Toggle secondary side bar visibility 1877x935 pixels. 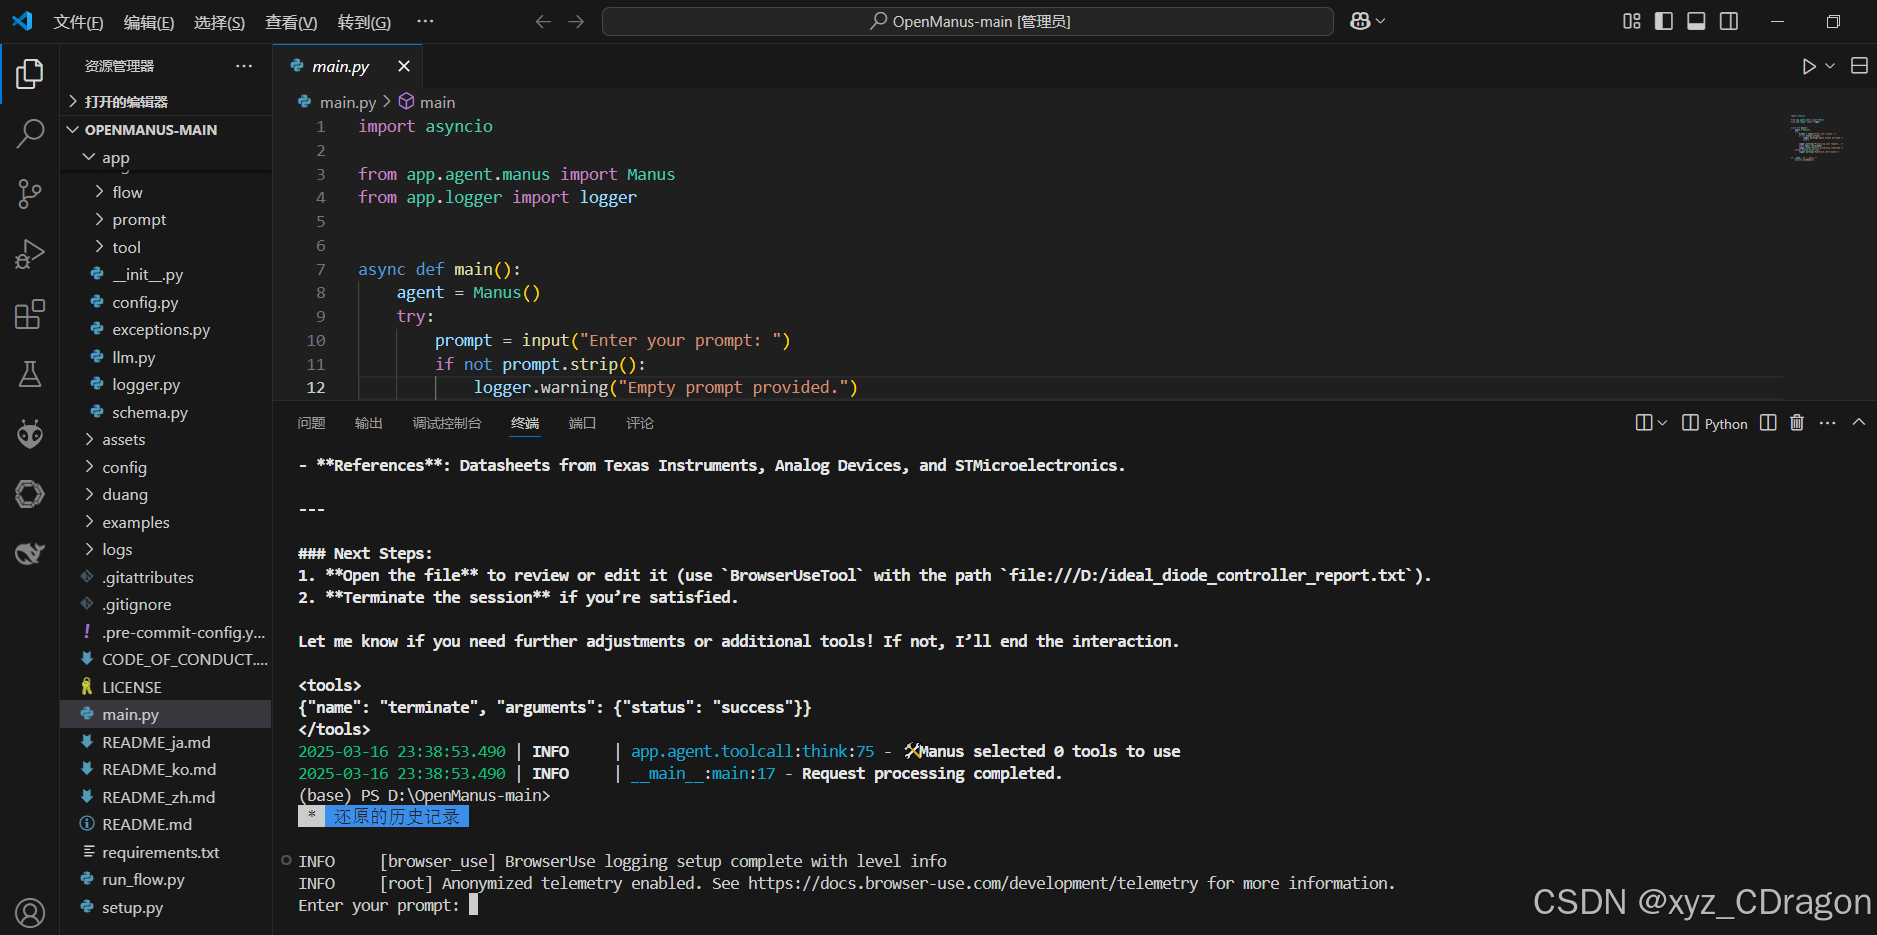tap(1729, 21)
